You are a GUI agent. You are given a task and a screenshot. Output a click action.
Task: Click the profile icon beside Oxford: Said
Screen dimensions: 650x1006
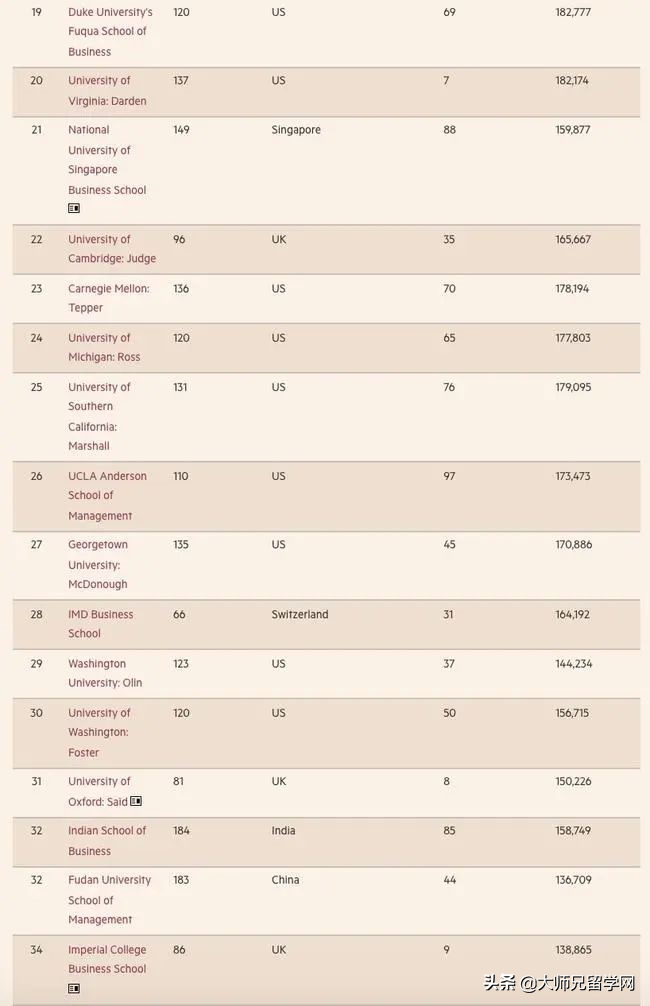pos(136,801)
